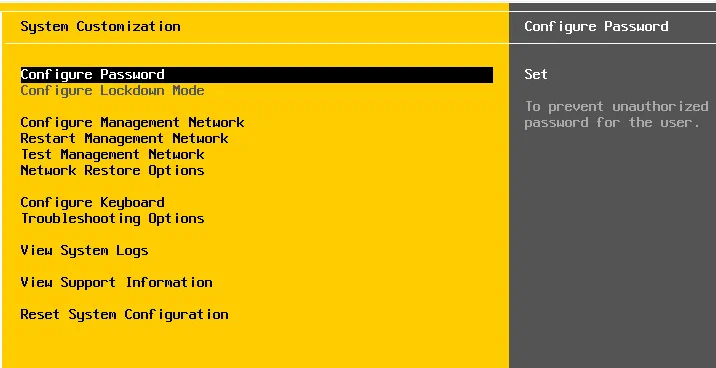The width and height of the screenshot is (716, 368).
Task: Choose Reset System Configuration
Action: 124,314
